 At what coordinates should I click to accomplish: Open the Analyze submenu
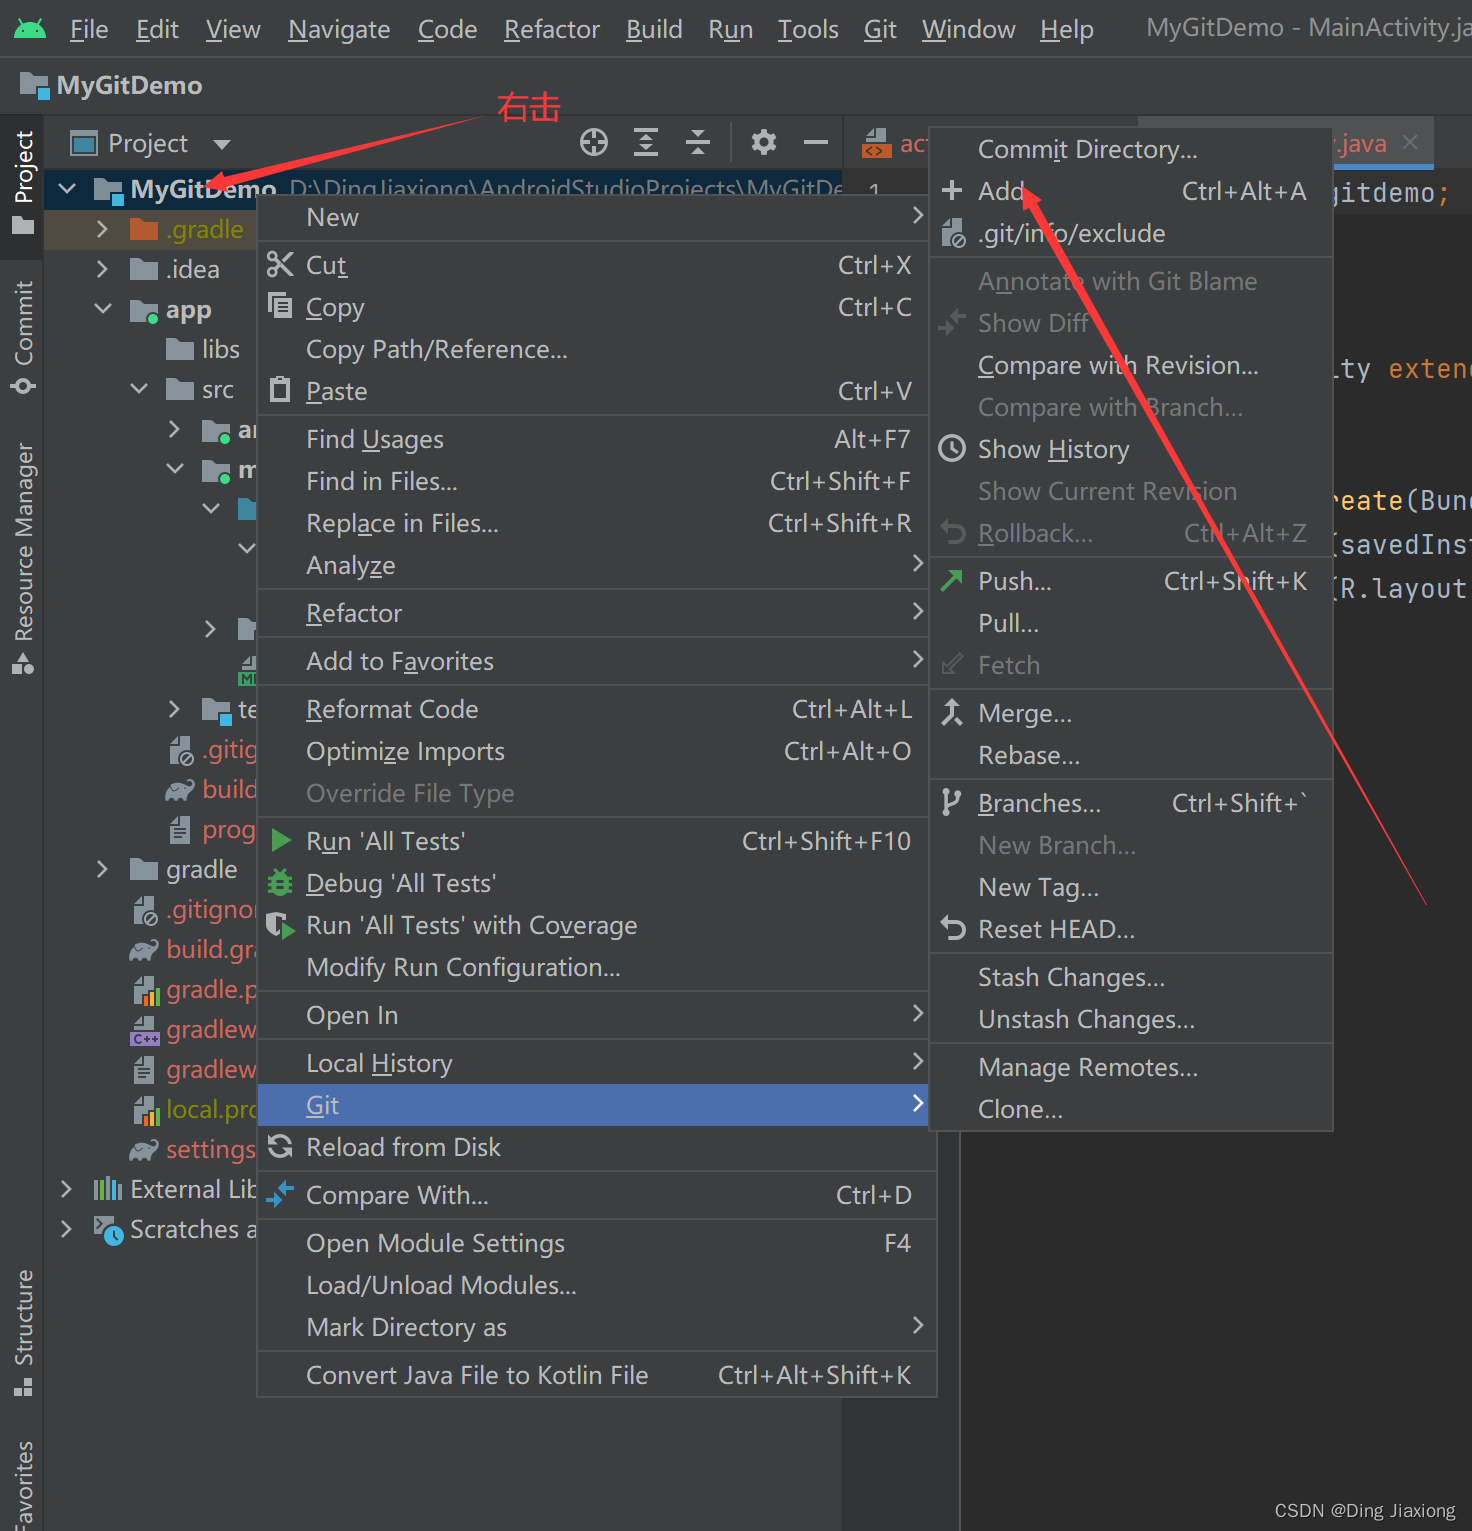(593, 565)
